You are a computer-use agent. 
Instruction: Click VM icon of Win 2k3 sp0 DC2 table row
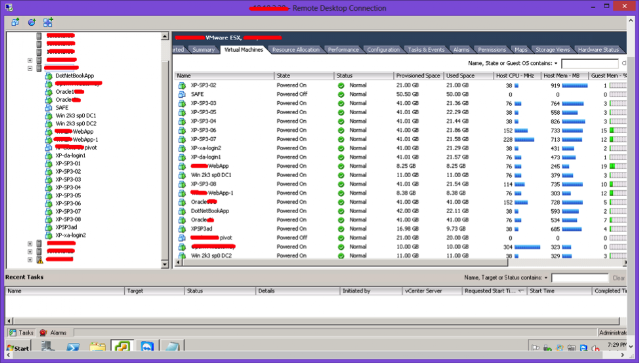point(182,256)
